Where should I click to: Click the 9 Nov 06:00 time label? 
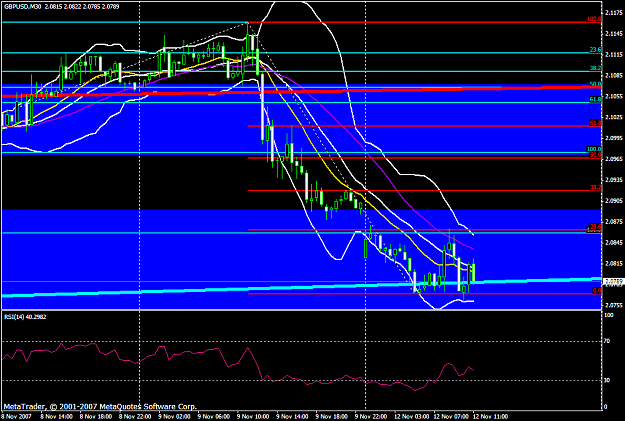[x=214, y=417]
